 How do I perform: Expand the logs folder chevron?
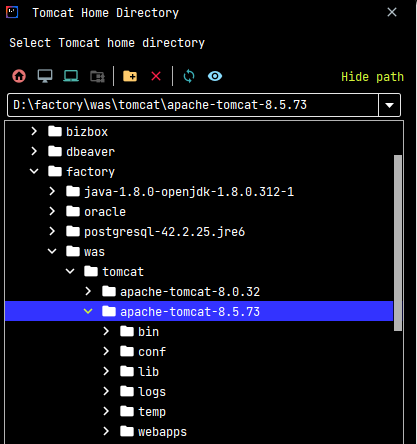[x=106, y=391]
